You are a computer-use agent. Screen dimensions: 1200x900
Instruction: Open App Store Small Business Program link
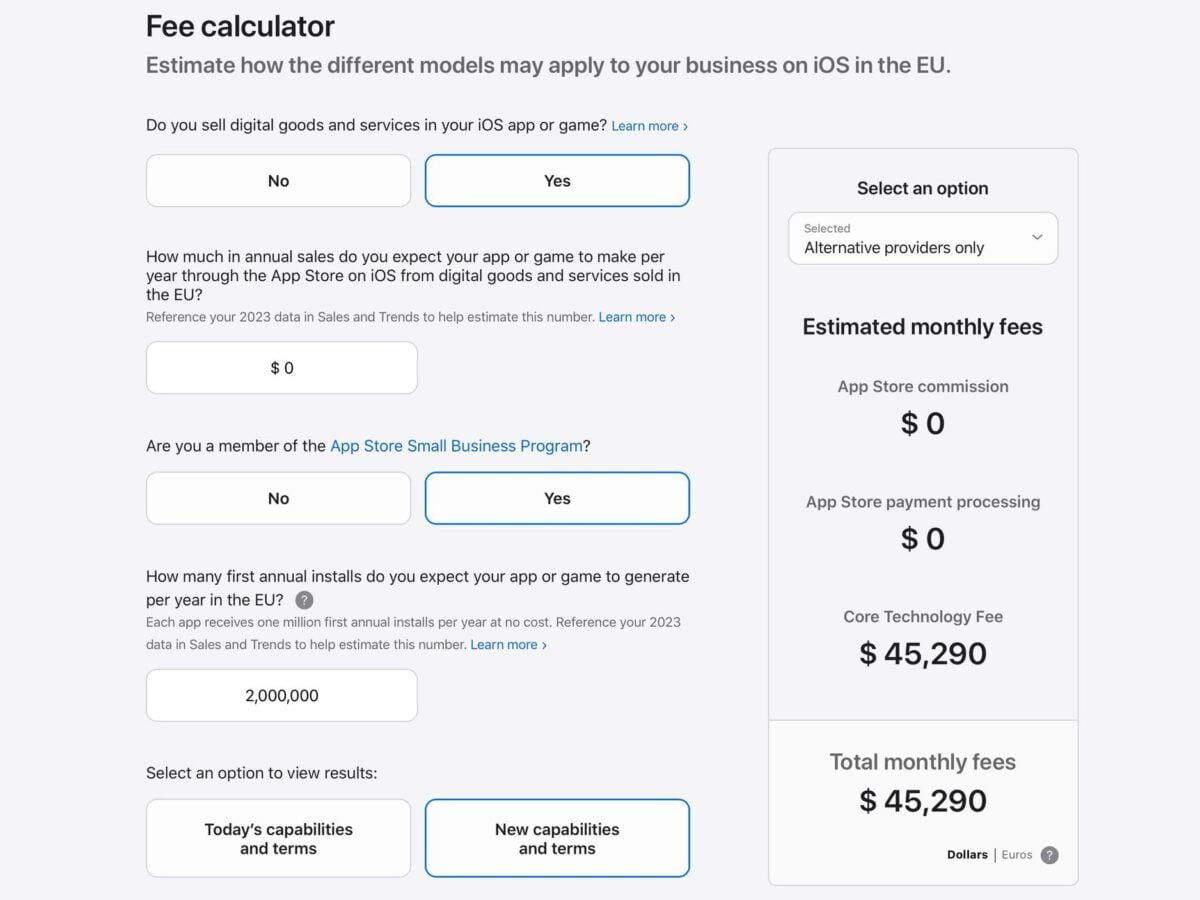456,446
